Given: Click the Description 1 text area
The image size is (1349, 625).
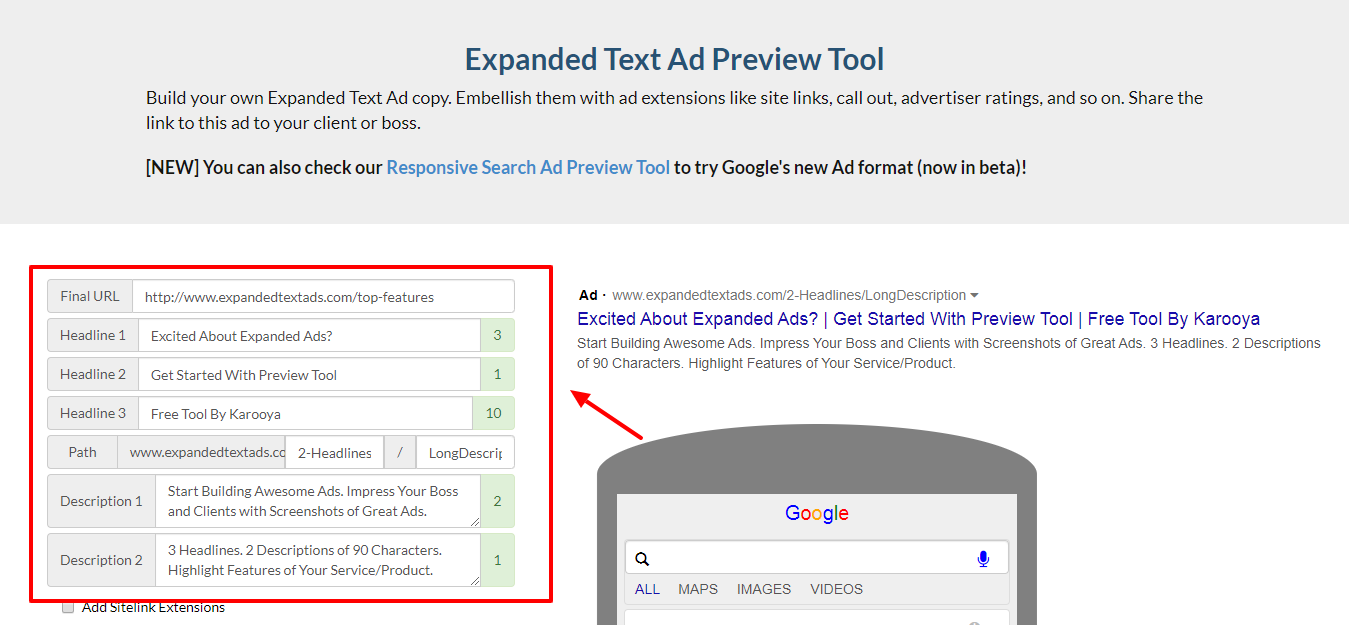Looking at the screenshot, I should pyautogui.click(x=318, y=501).
